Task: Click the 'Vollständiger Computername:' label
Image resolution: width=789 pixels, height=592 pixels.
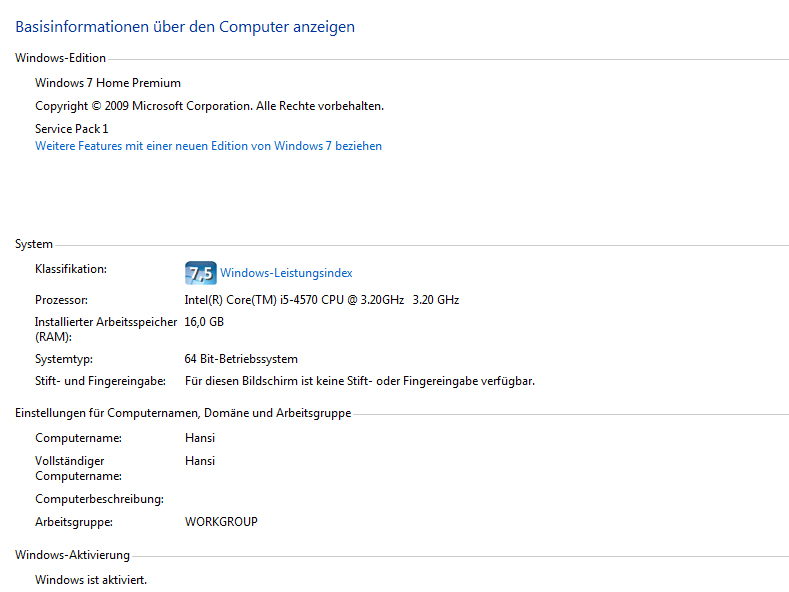Action: click(78, 469)
